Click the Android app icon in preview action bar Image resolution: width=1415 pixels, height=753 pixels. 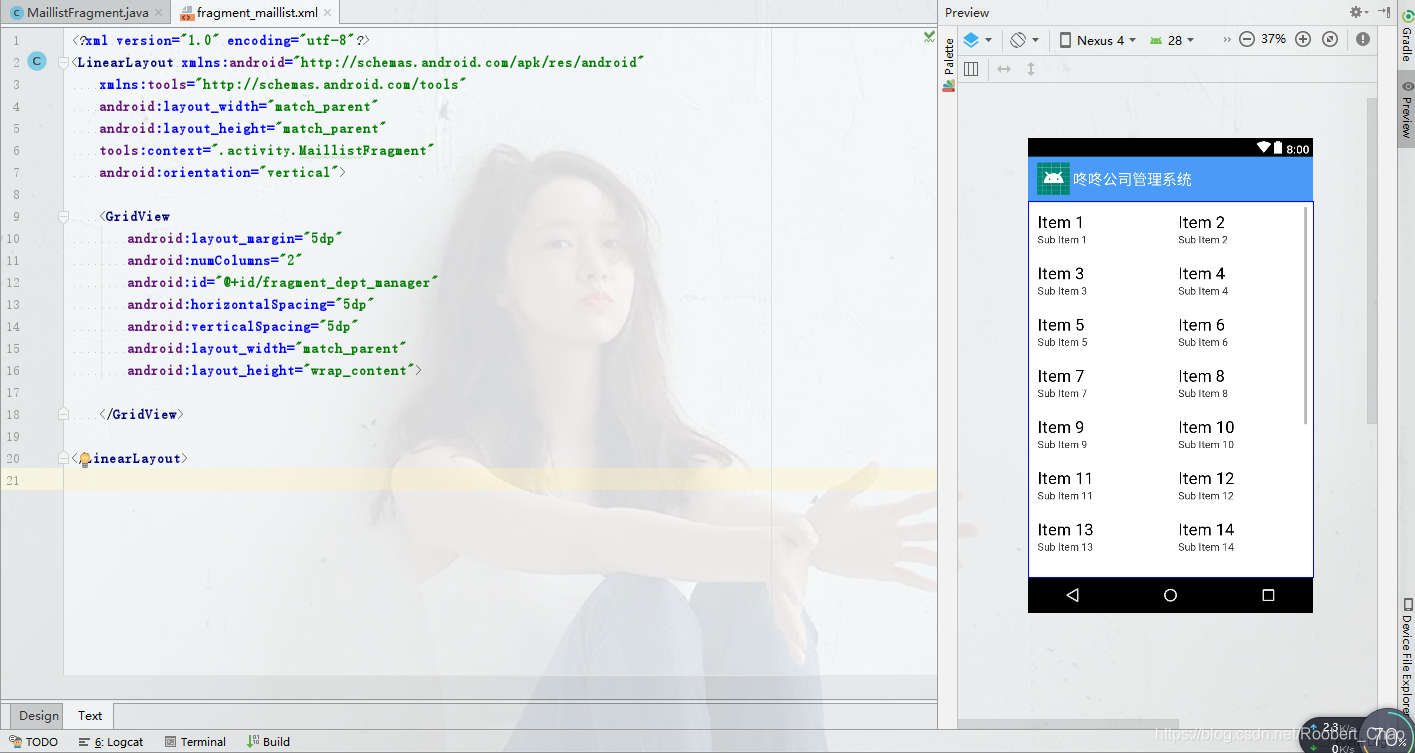pyautogui.click(x=1053, y=179)
